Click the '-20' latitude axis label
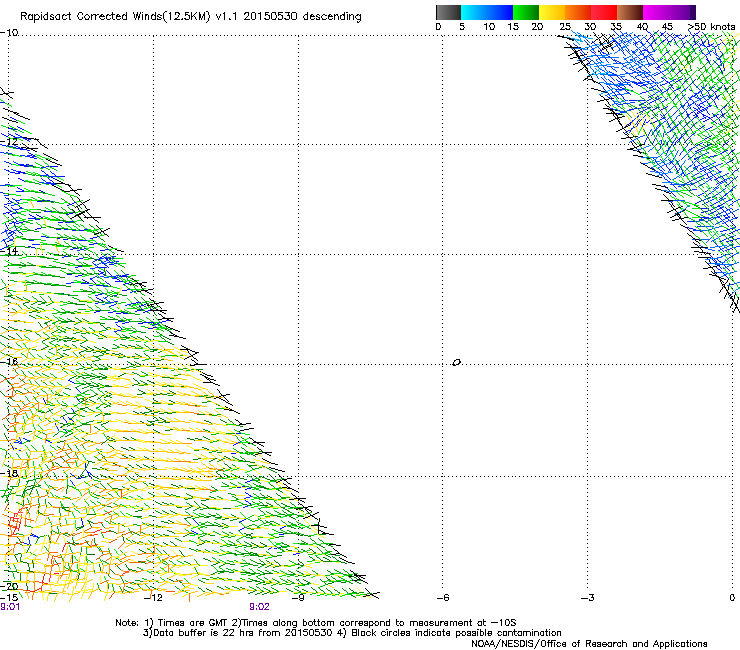Viewport: 740px width, 650px height. (x=9, y=586)
